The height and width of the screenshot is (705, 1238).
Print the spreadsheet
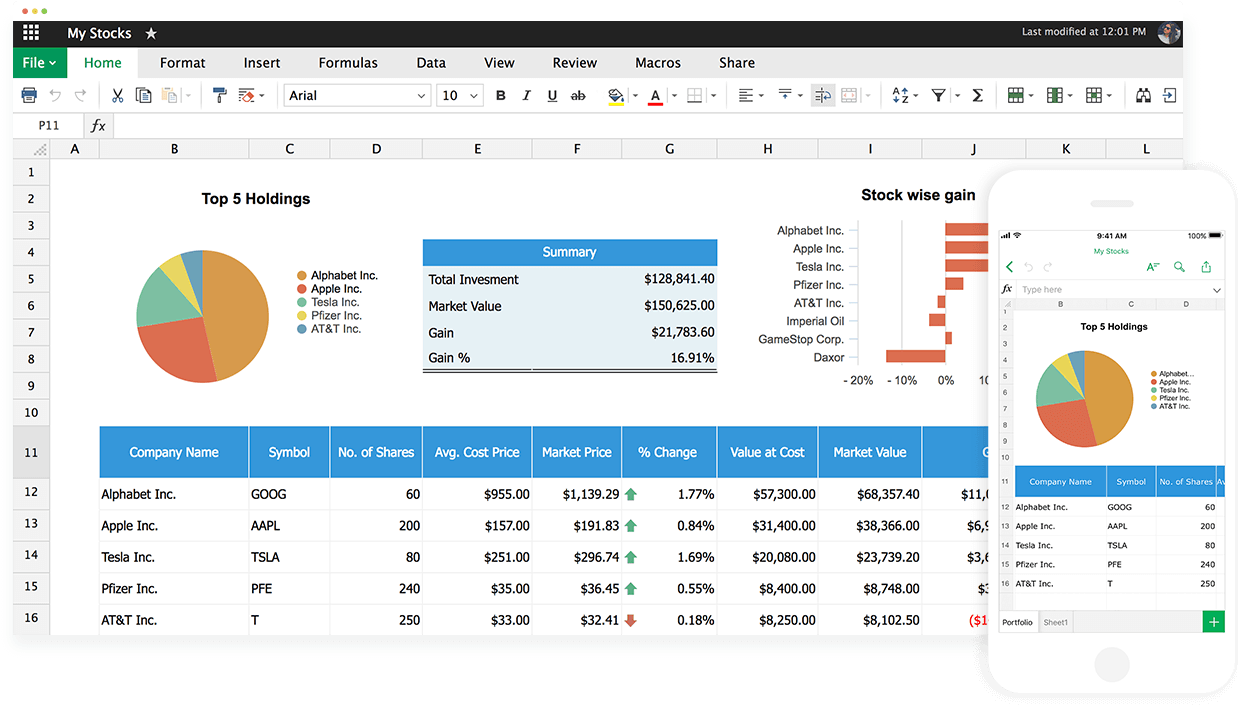pyautogui.click(x=28, y=95)
